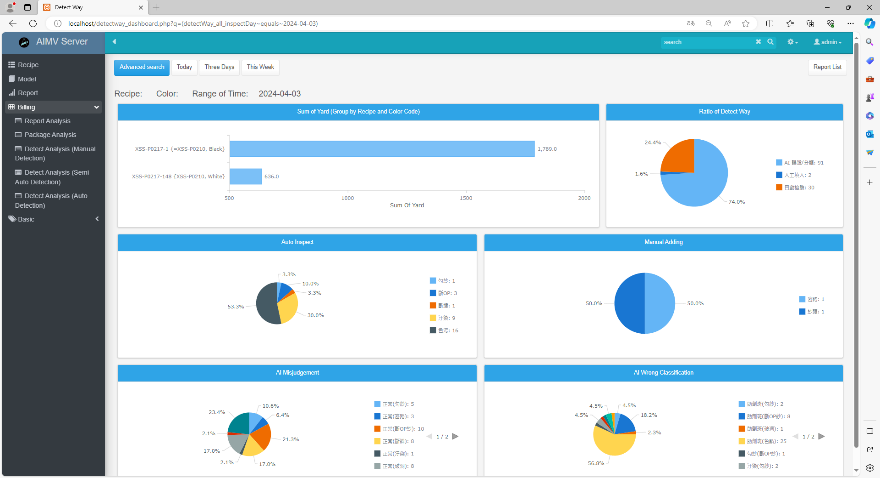Image resolution: width=880 pixels, height=478 pixels.
Task: Click the black recipe bar showing 1,789.0
Action: coord(382,149)
